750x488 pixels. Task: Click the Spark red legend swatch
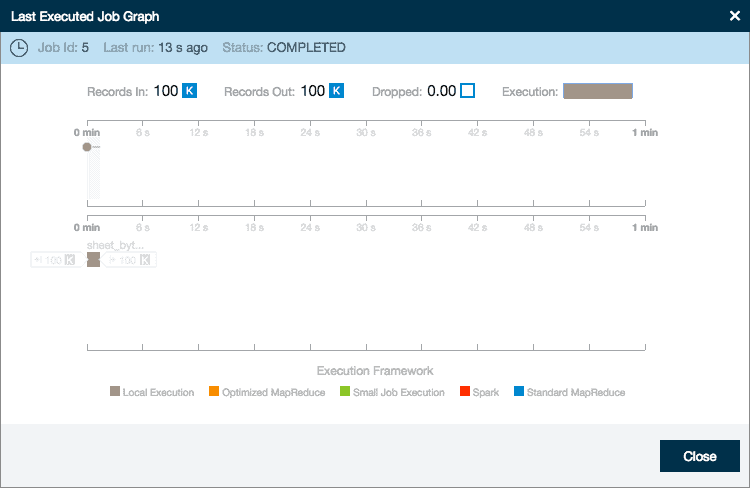465,392
